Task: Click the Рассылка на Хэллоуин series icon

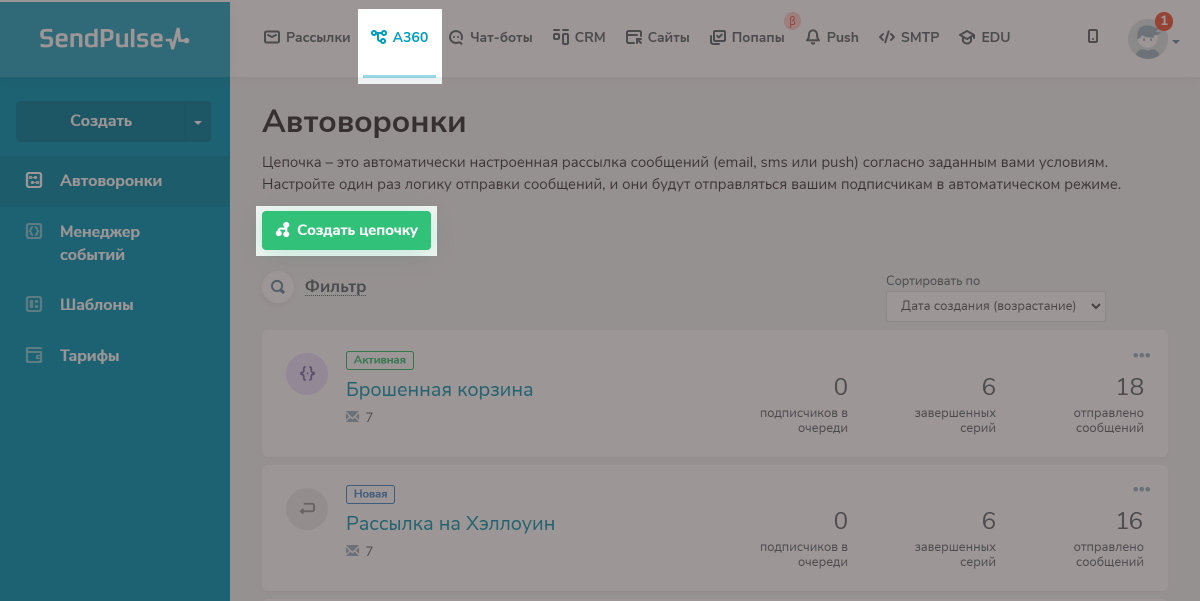Action: 307,508
